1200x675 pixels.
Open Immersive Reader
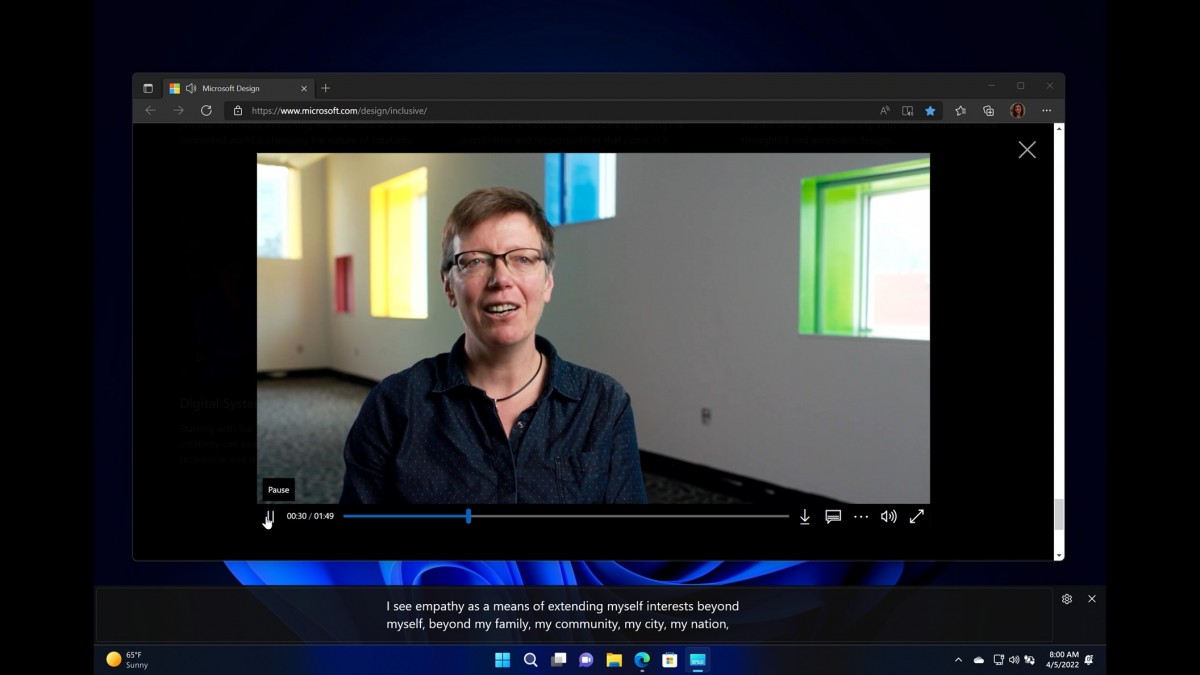[907, 111]
